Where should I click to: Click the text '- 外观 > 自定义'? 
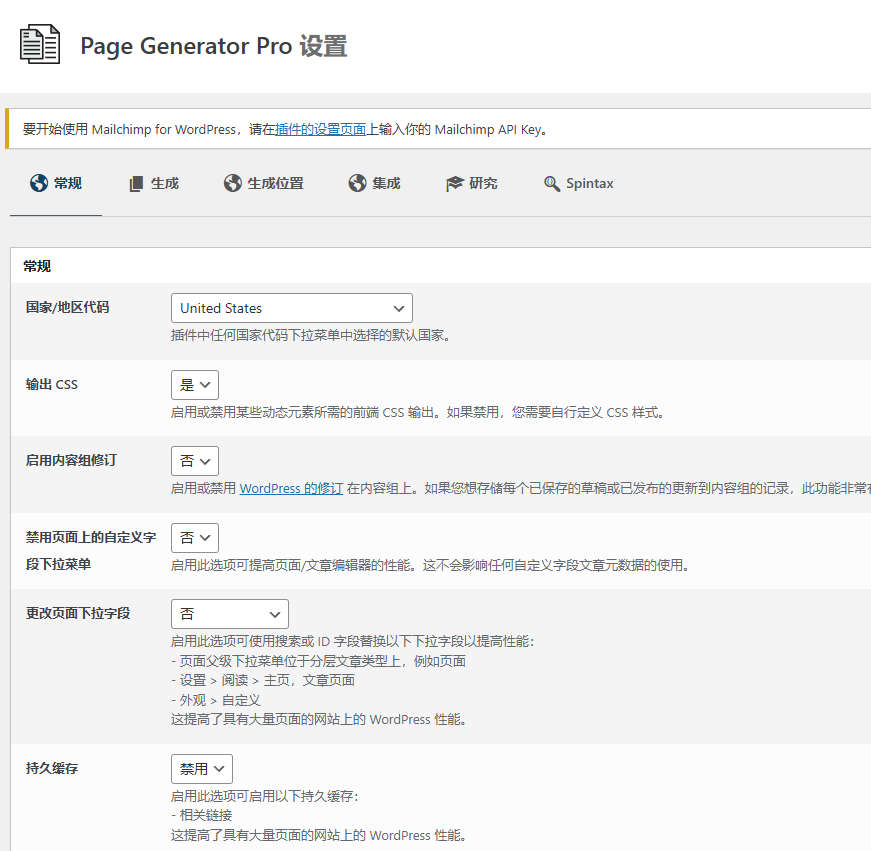(x=216, y=700)
